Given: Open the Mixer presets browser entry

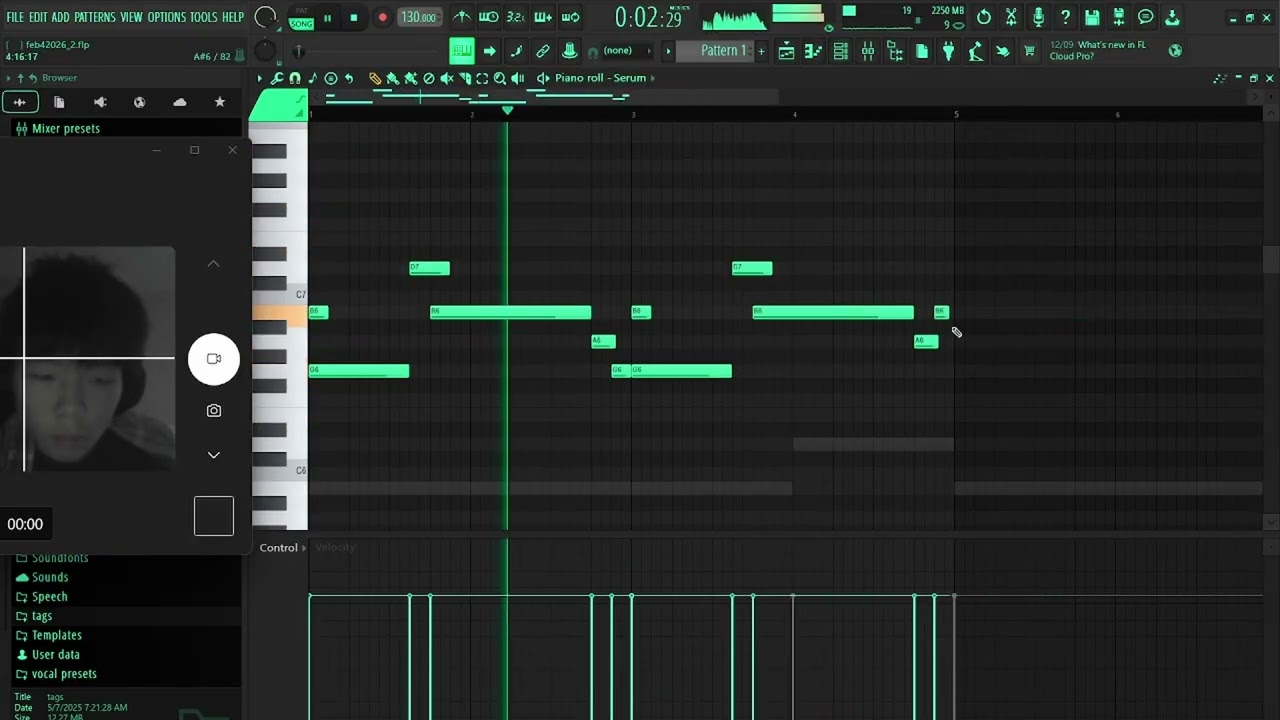Looking at the screenshot, I should [65, 128].
